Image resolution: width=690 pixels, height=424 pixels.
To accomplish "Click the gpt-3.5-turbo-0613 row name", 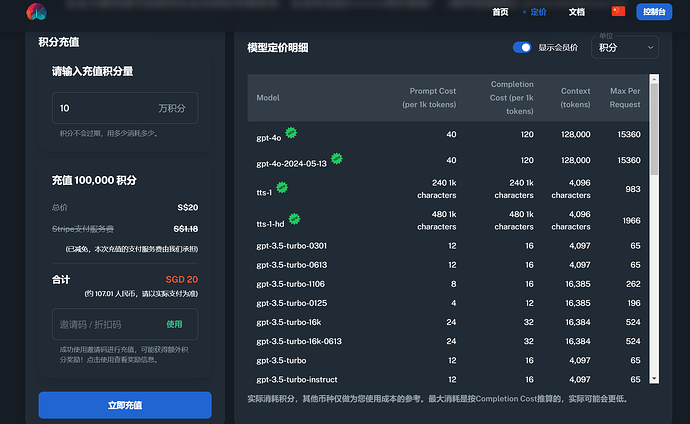I will (291, 265).
